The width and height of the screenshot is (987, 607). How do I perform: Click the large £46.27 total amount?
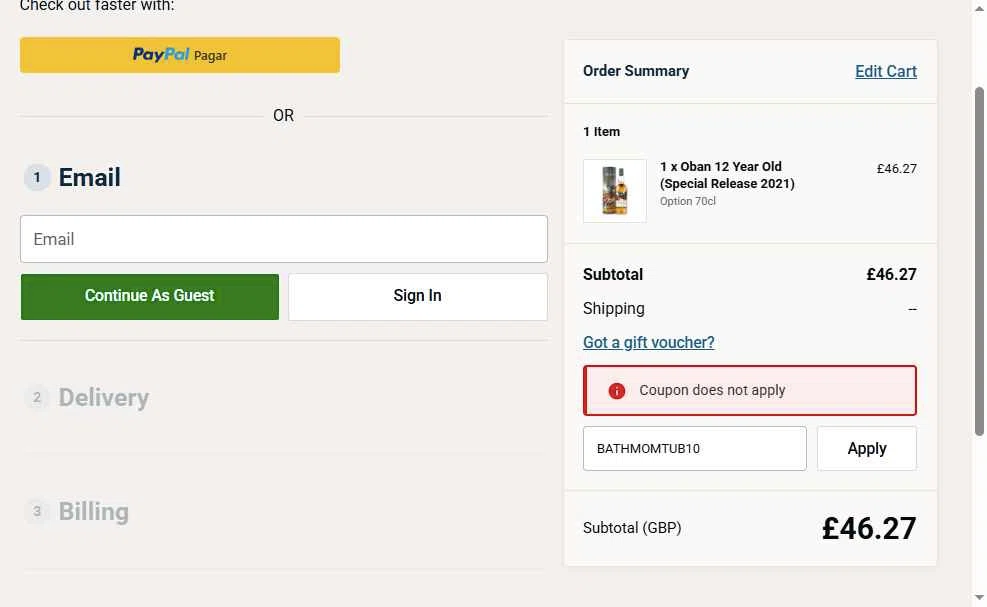pos(869,528)
